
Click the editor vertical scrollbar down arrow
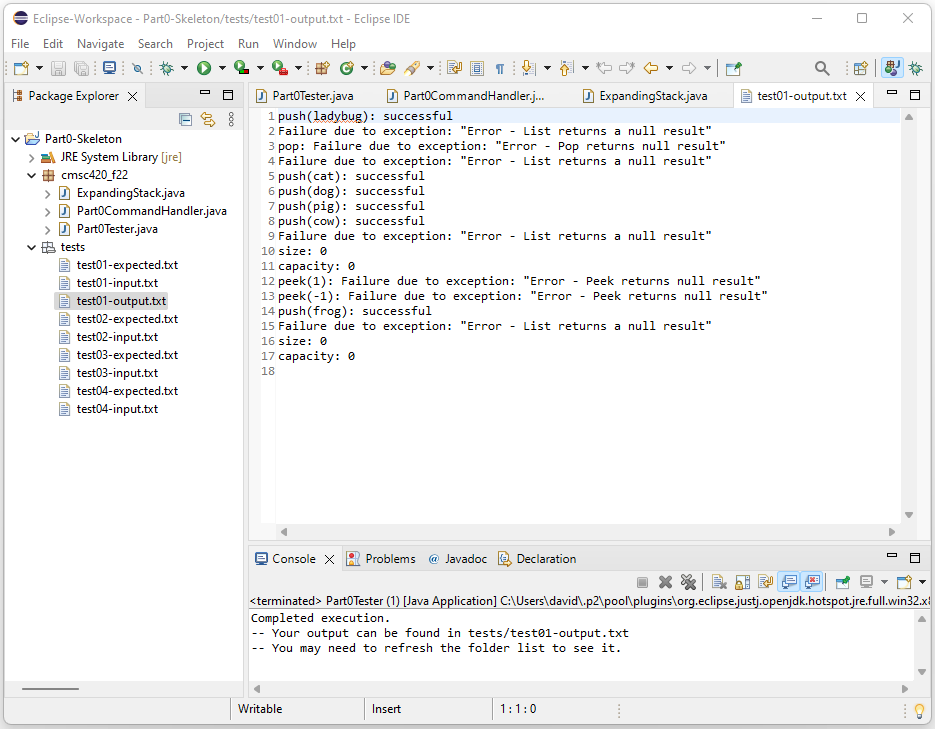click(909, 516)
